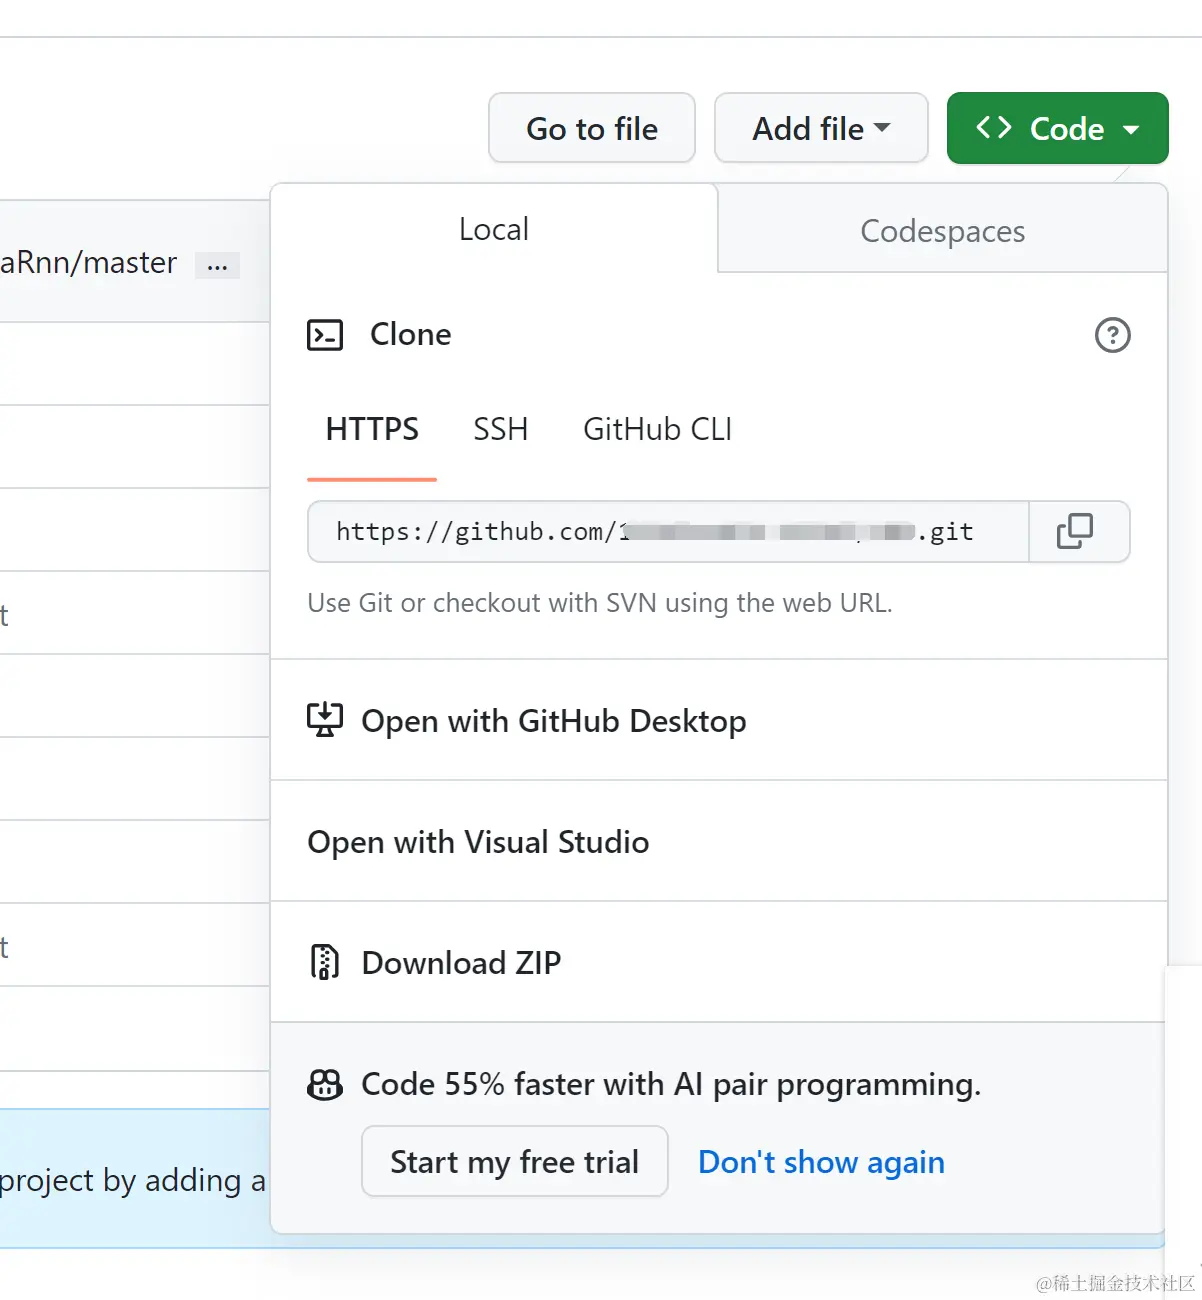Select the HTTPS clone option
Image resolution: width=1202 pixels, height=1300 pixels.
tap(372, 429)
